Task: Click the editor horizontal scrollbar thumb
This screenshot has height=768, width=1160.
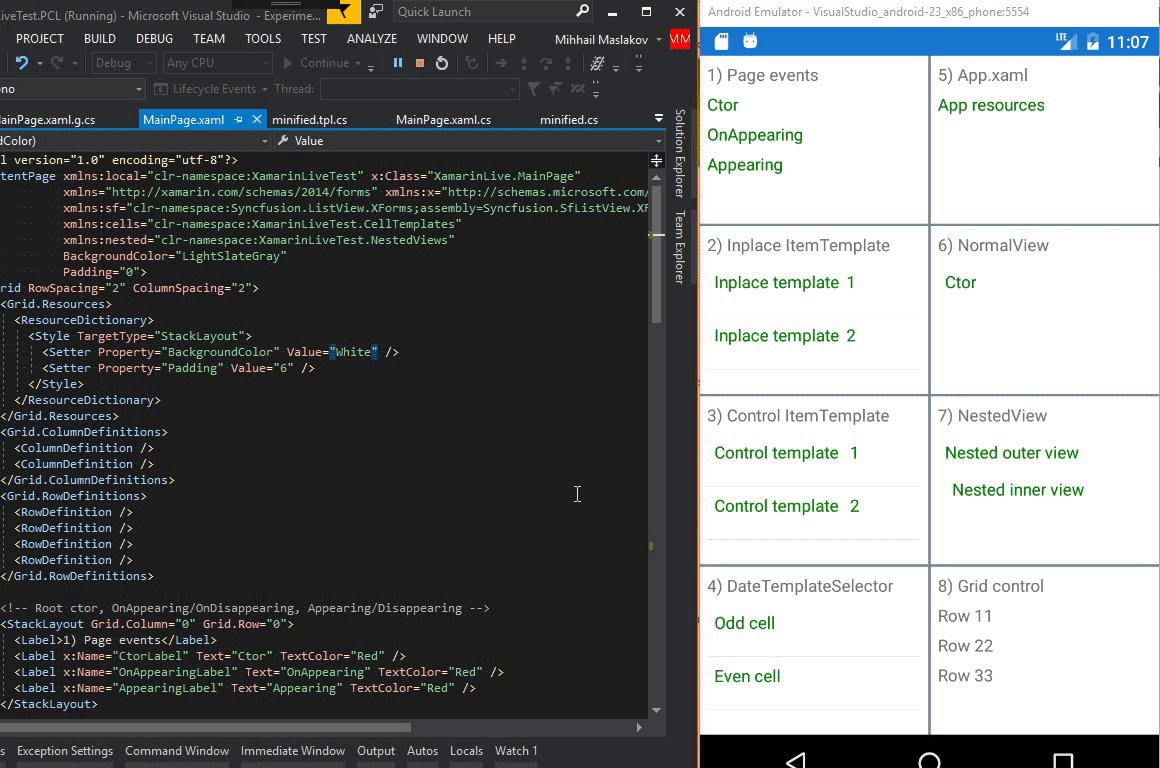Action: [x=204, y=727]
